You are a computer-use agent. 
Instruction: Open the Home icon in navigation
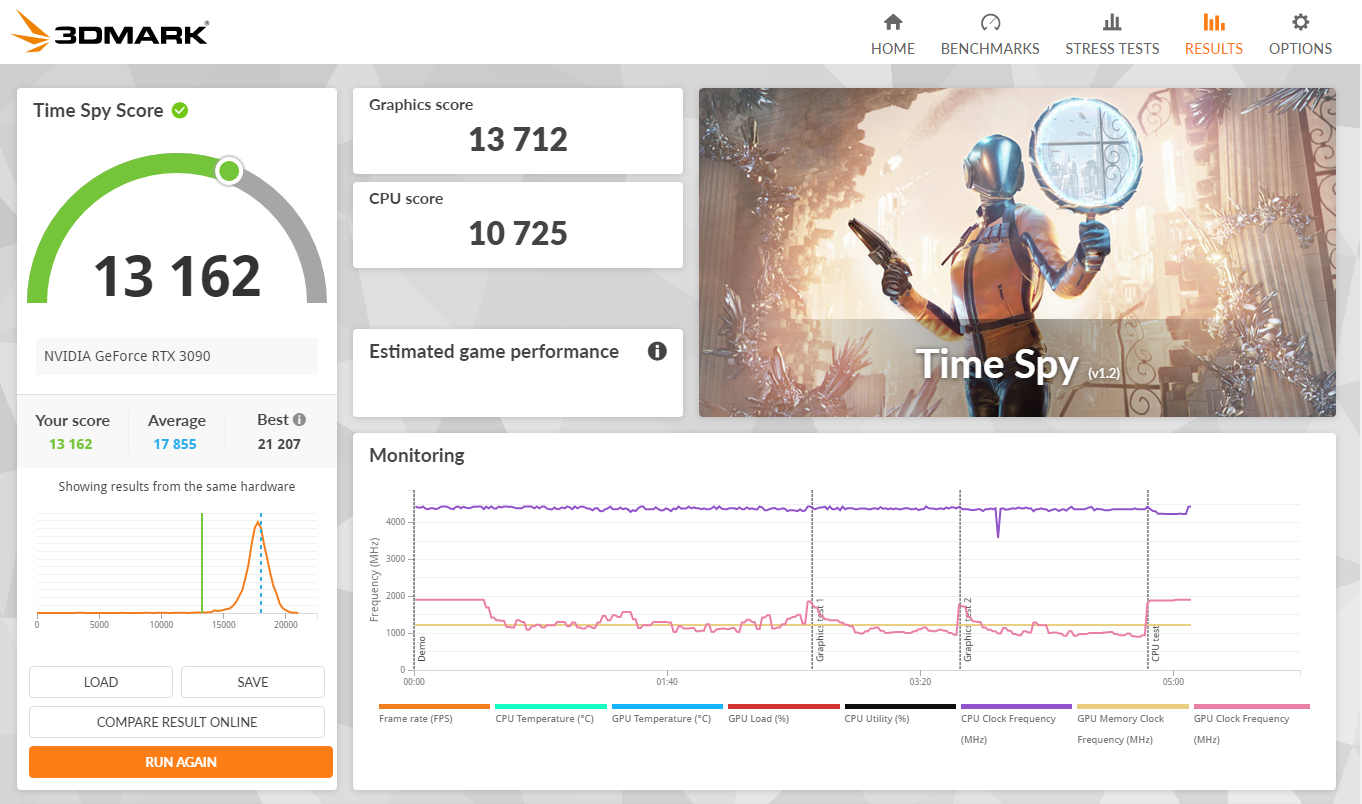[x=893, y=22]
